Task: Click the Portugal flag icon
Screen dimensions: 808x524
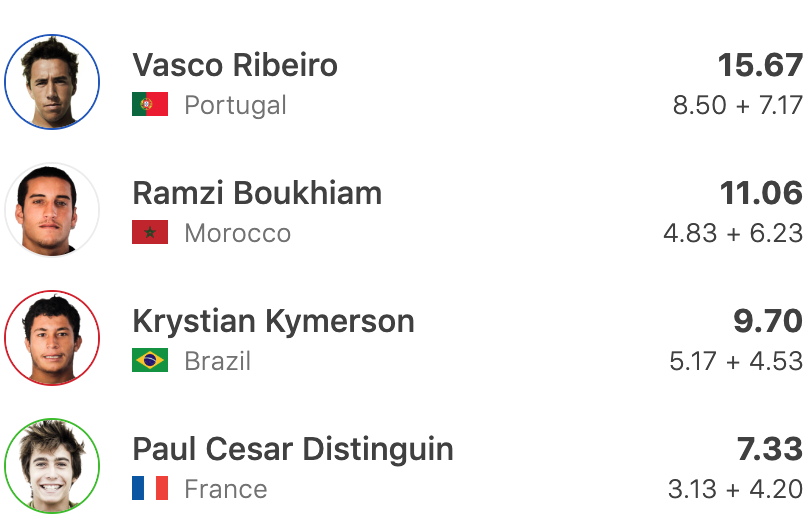Action: coord(150,105)
